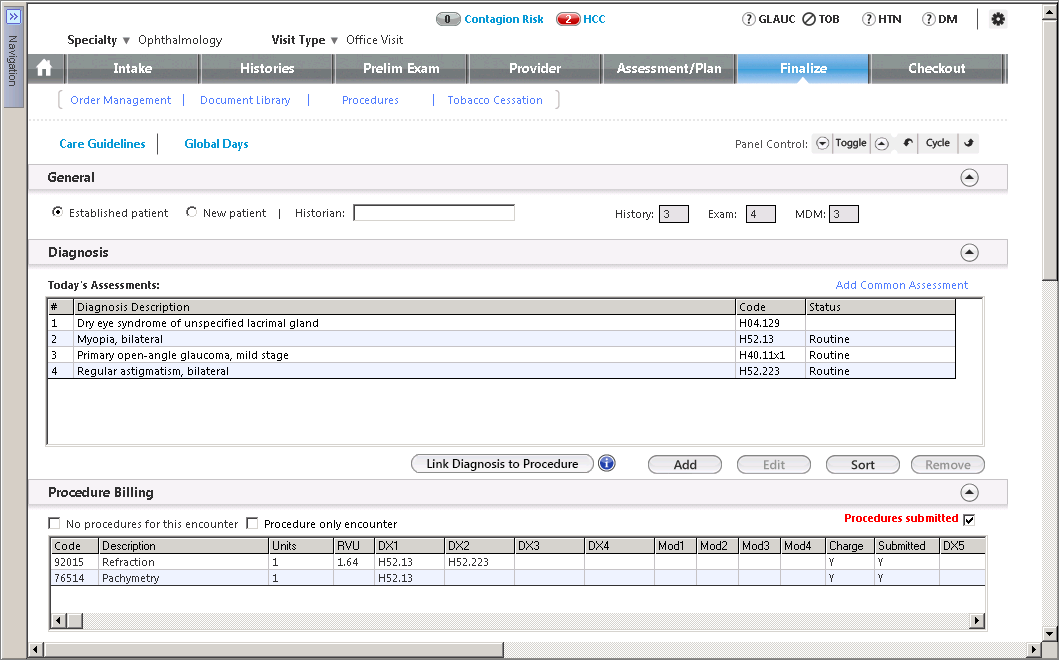
Task: Open Tobacco Cessation link
Action: click(x=495, y=100)
